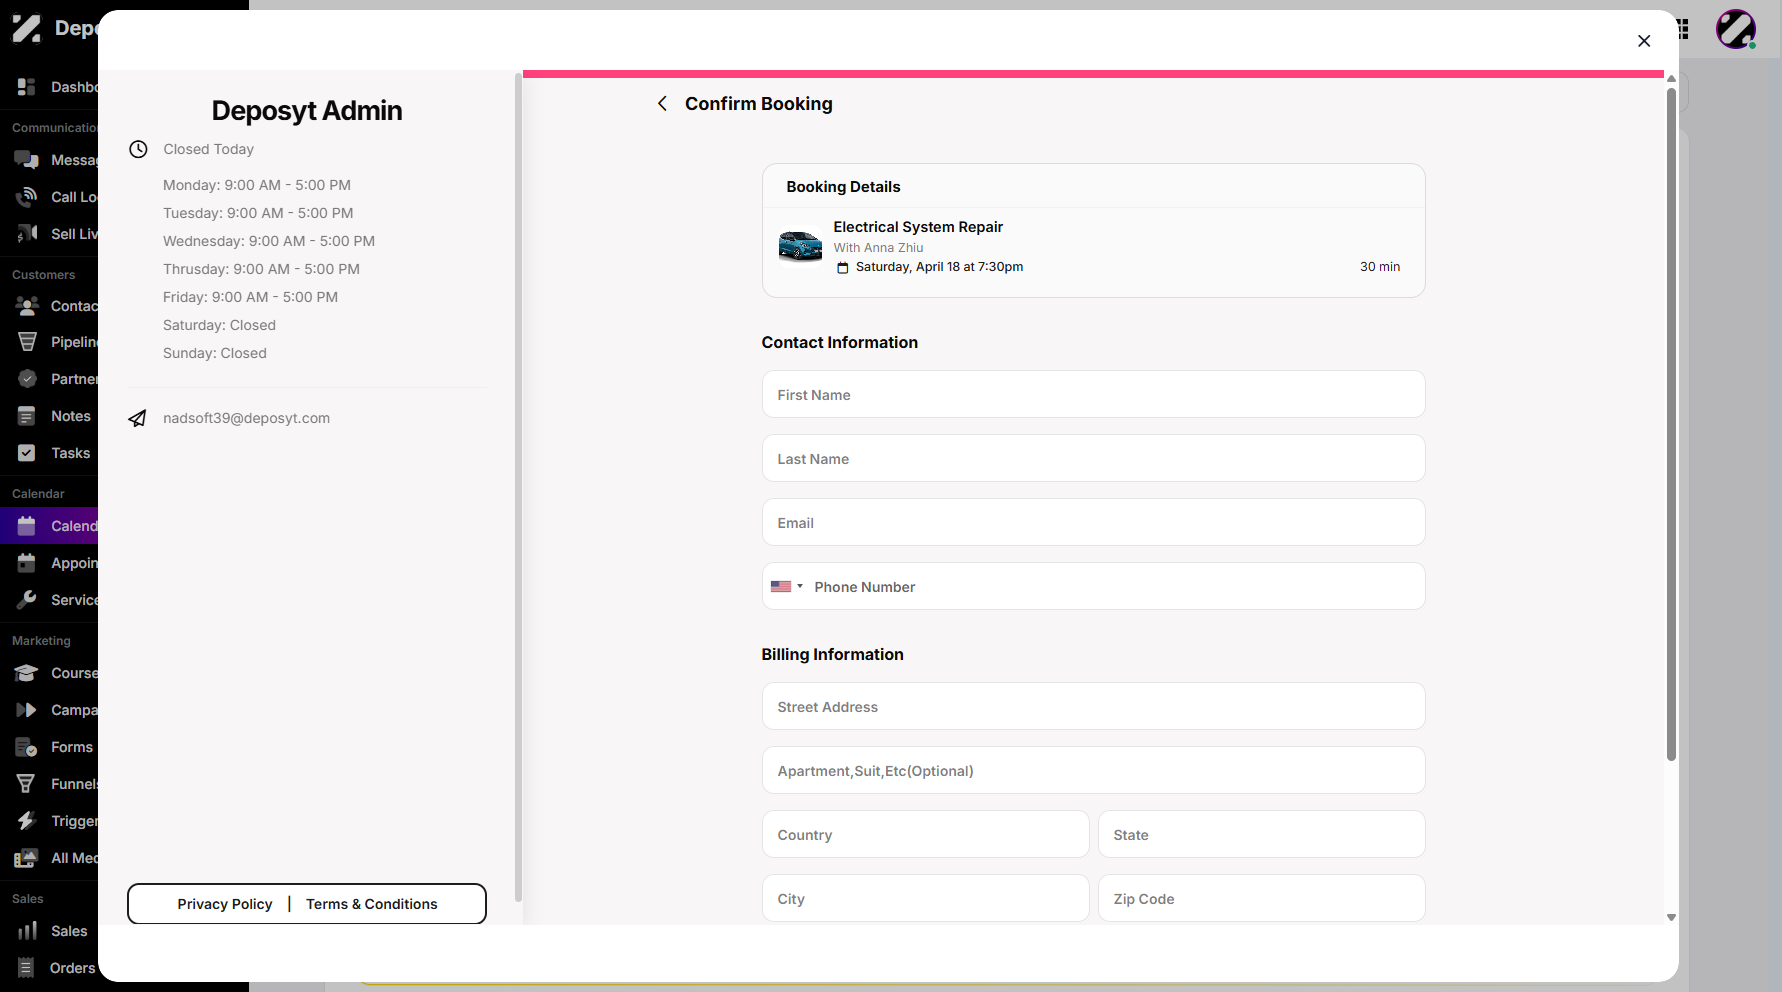Open Privacy Policy link

pos(225,904)
